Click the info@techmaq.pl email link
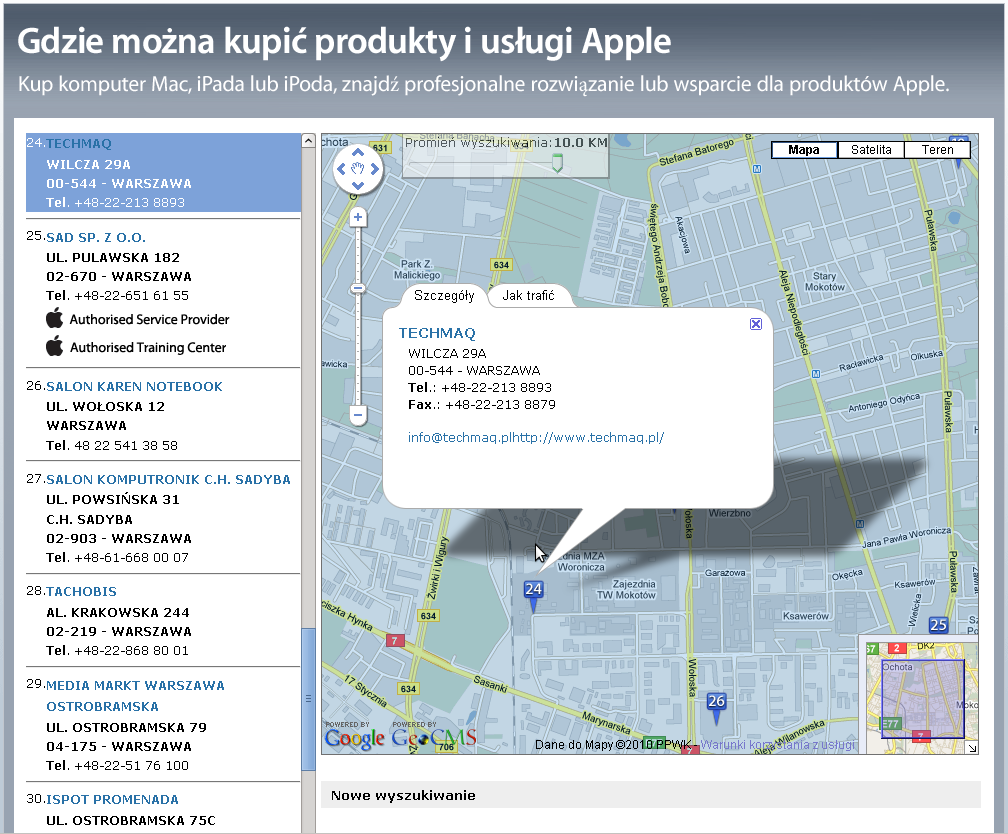The height and width of the screenshot is (834, 1008). pos(460,438)
